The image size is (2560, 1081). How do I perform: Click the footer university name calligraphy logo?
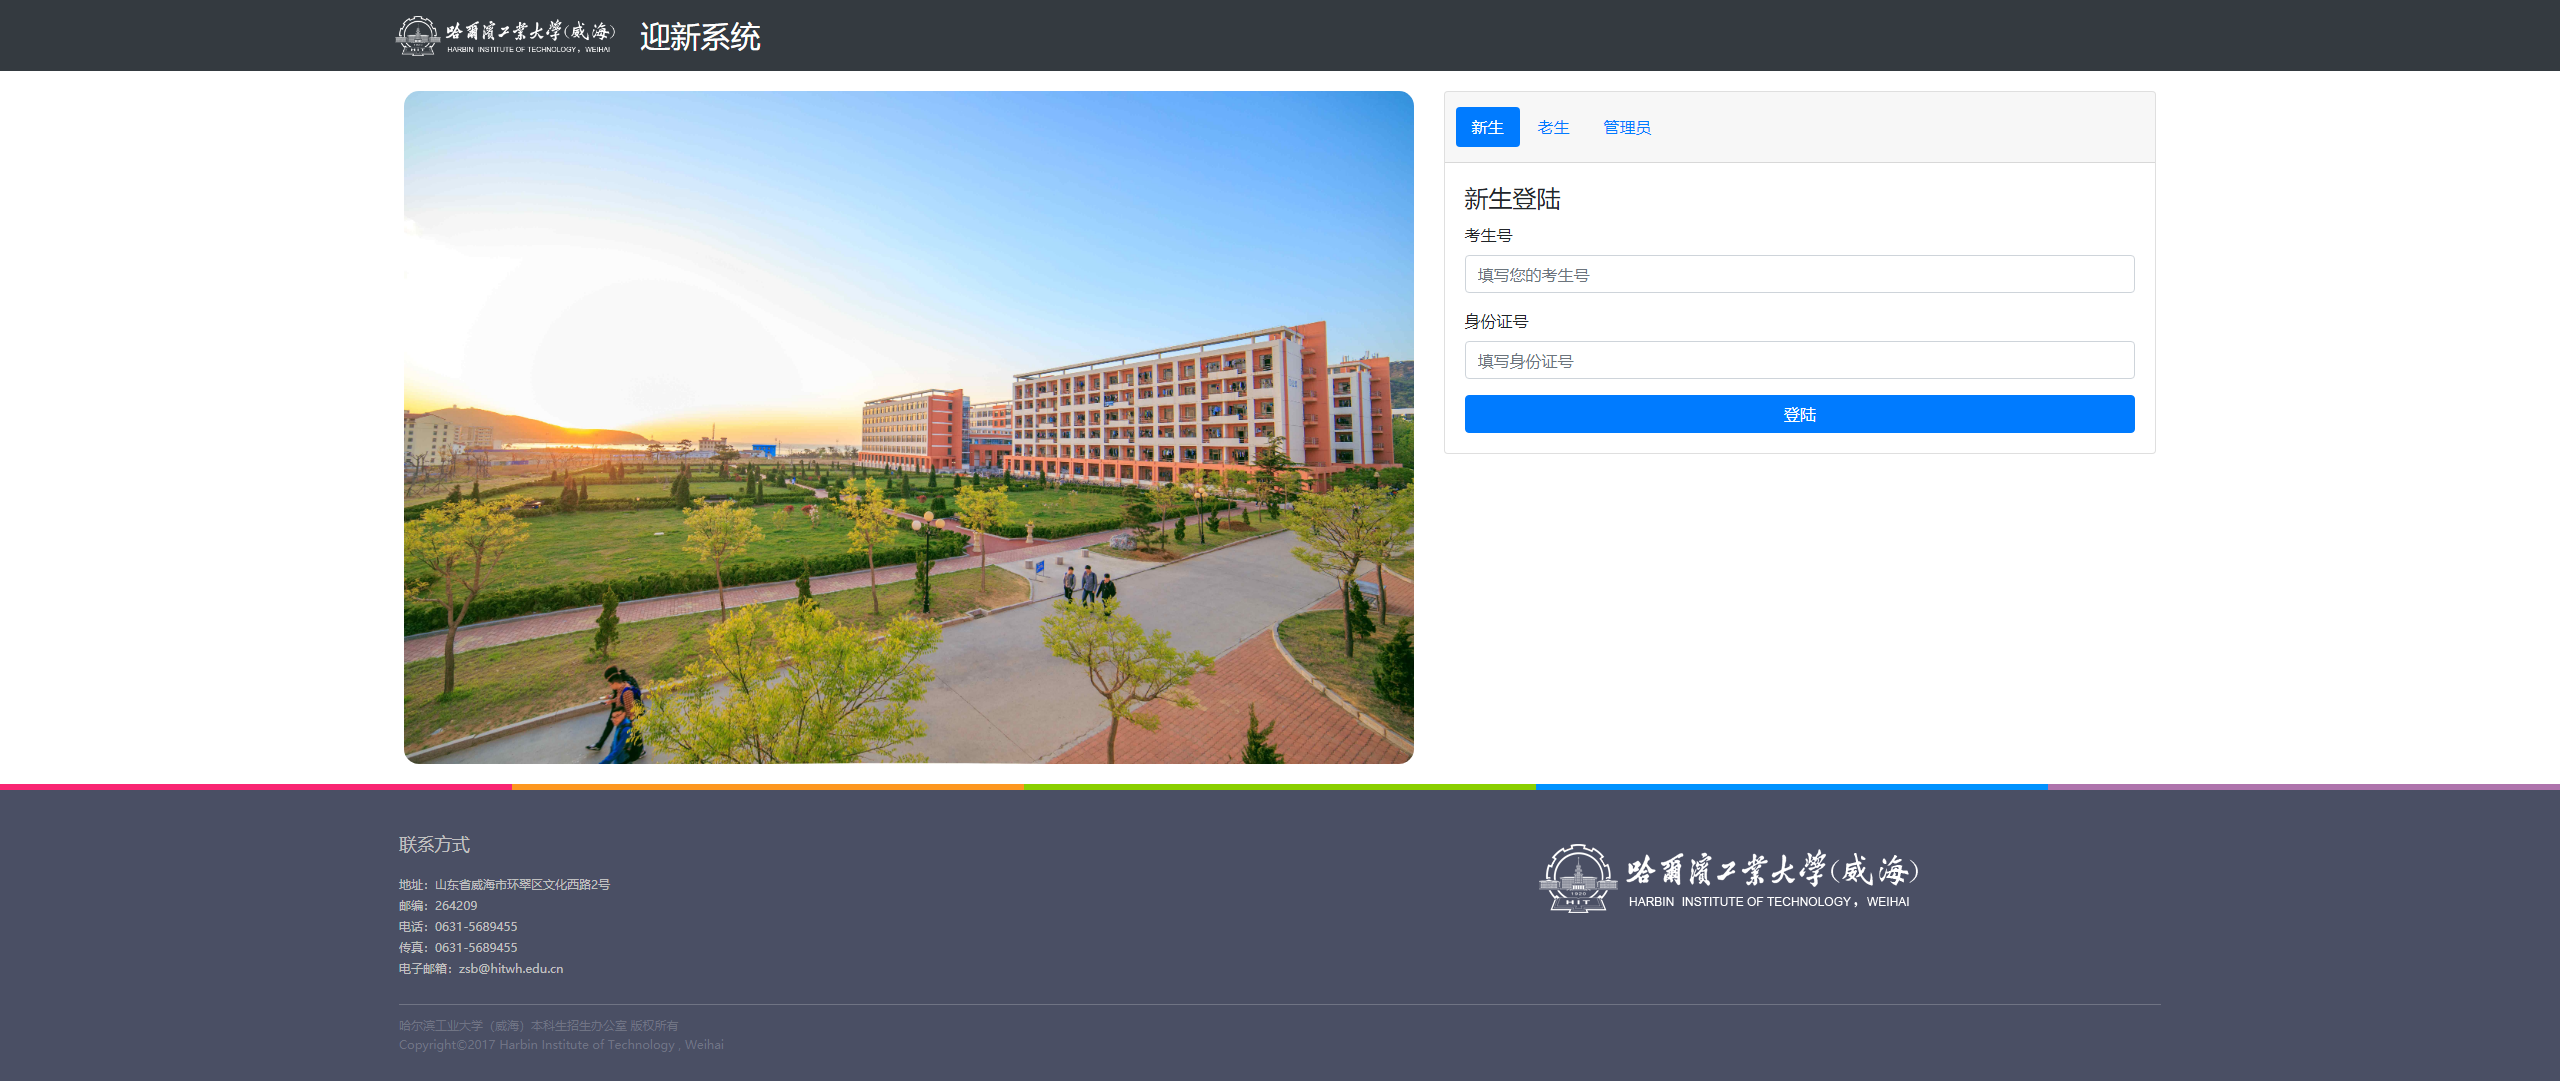[1772, 871]
